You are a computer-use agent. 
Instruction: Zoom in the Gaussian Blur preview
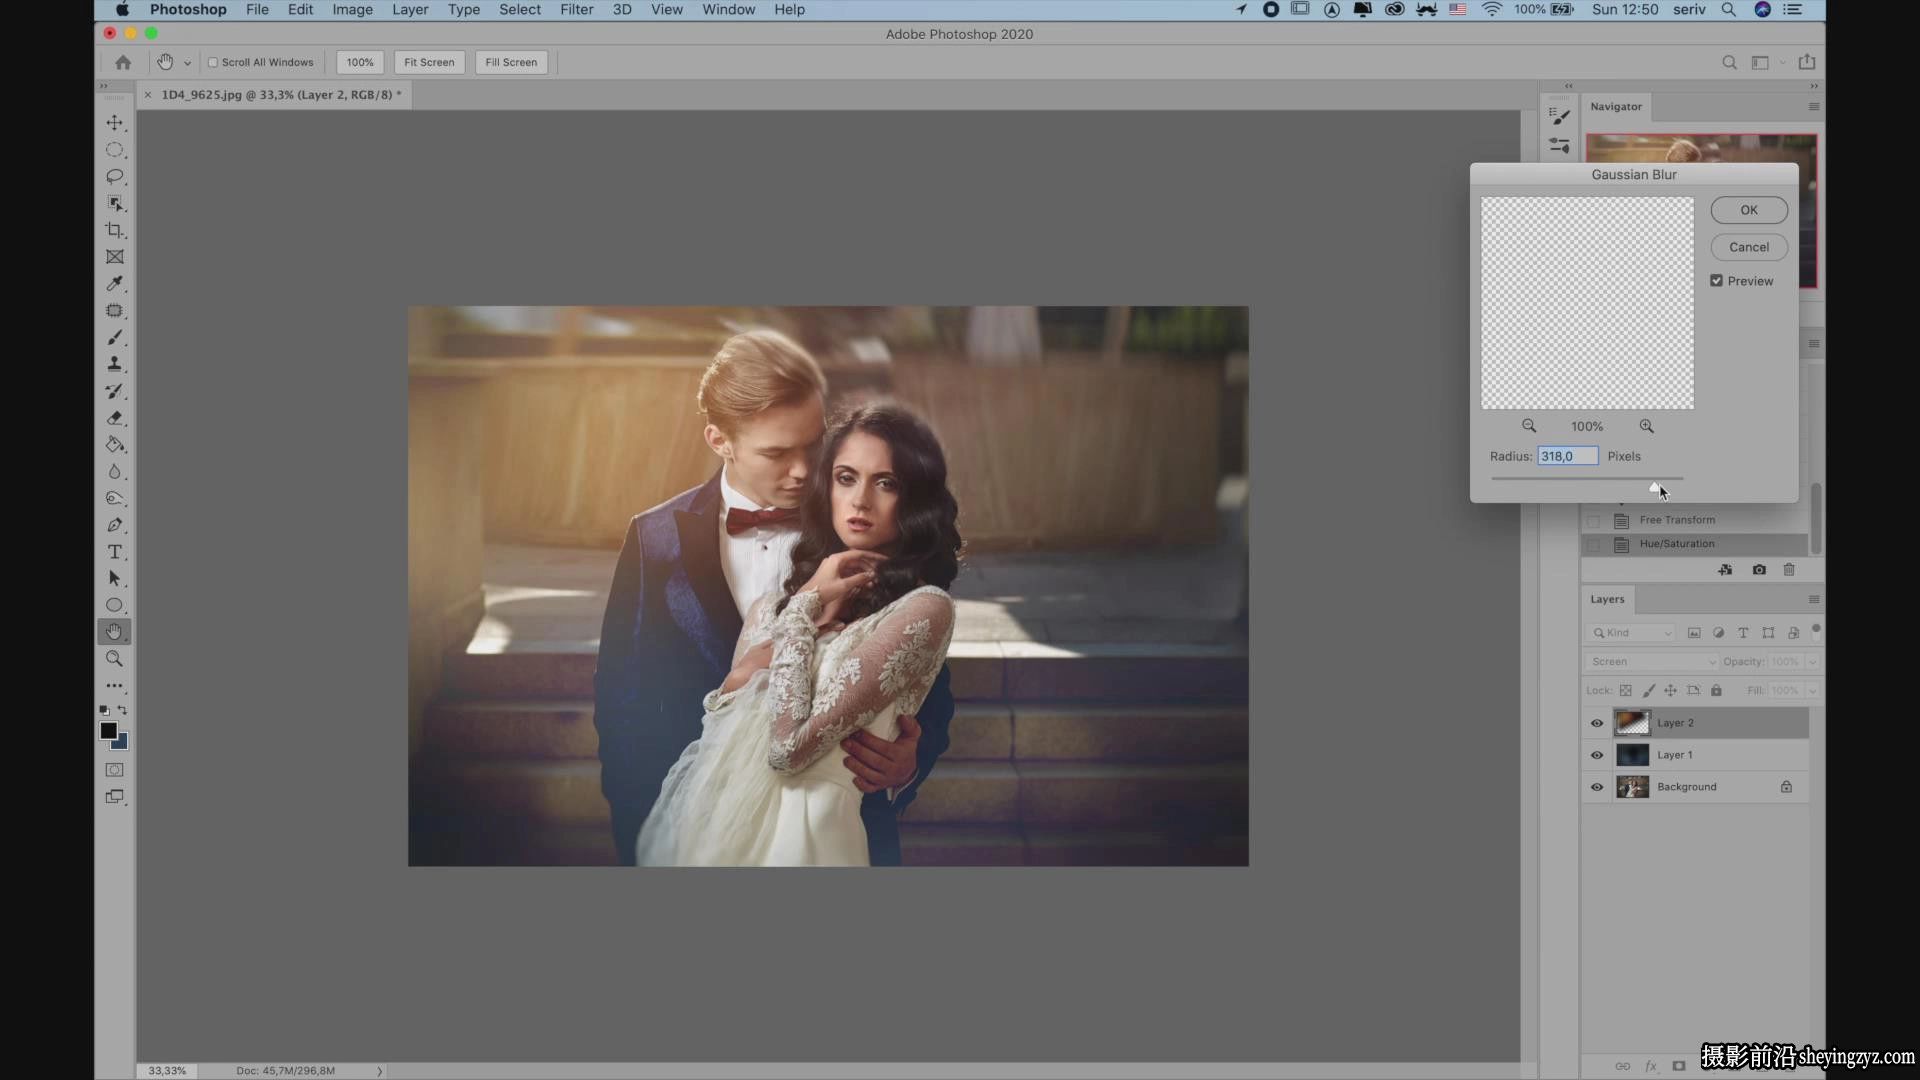pos(1646,426)
